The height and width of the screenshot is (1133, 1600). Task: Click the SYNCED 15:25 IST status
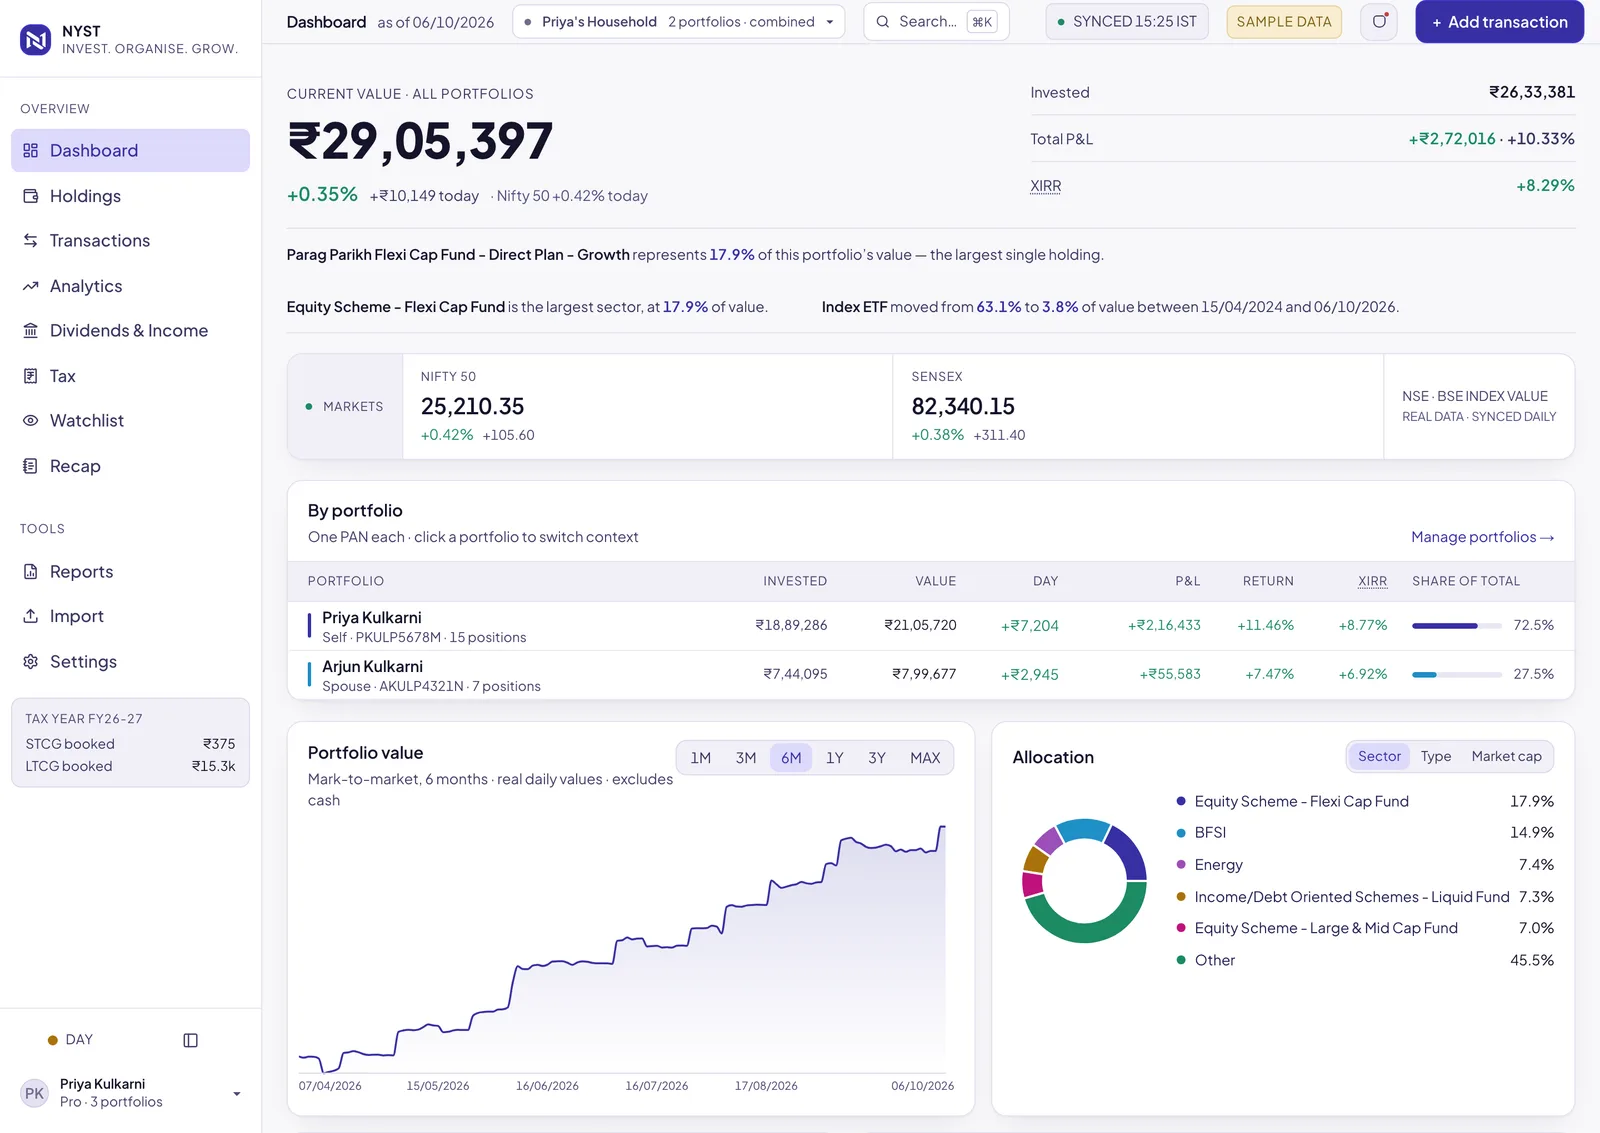point(1127,22)
